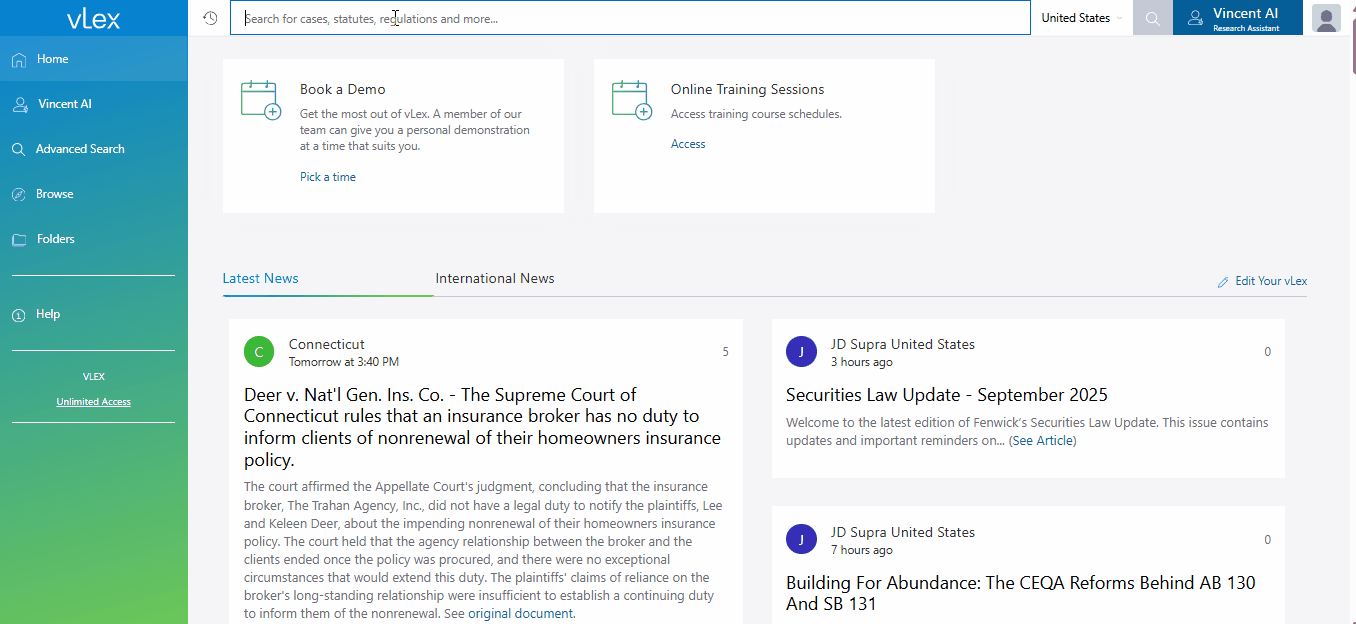1356x624 pixels.
Task: Click into the main search input field
Action: pos(630,18)
